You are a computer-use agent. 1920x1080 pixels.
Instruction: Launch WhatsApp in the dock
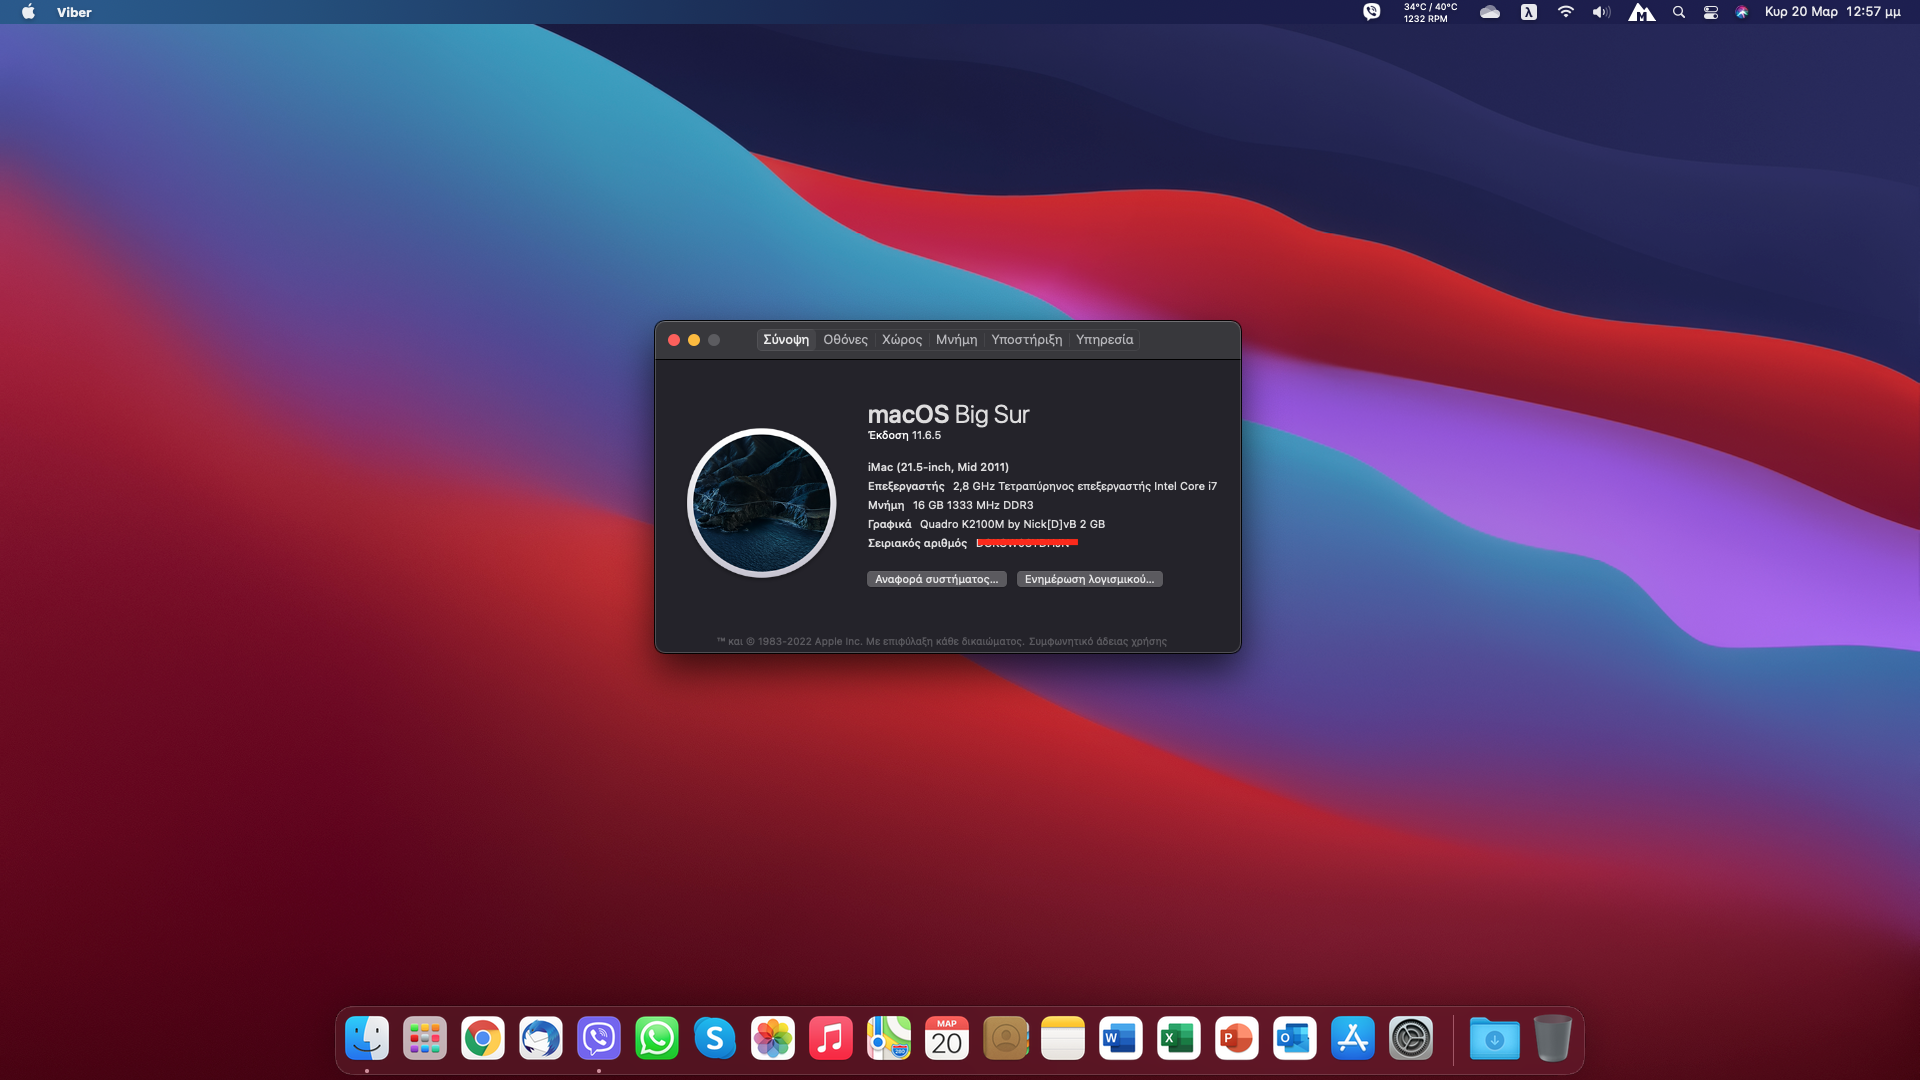pos(656,1039)
